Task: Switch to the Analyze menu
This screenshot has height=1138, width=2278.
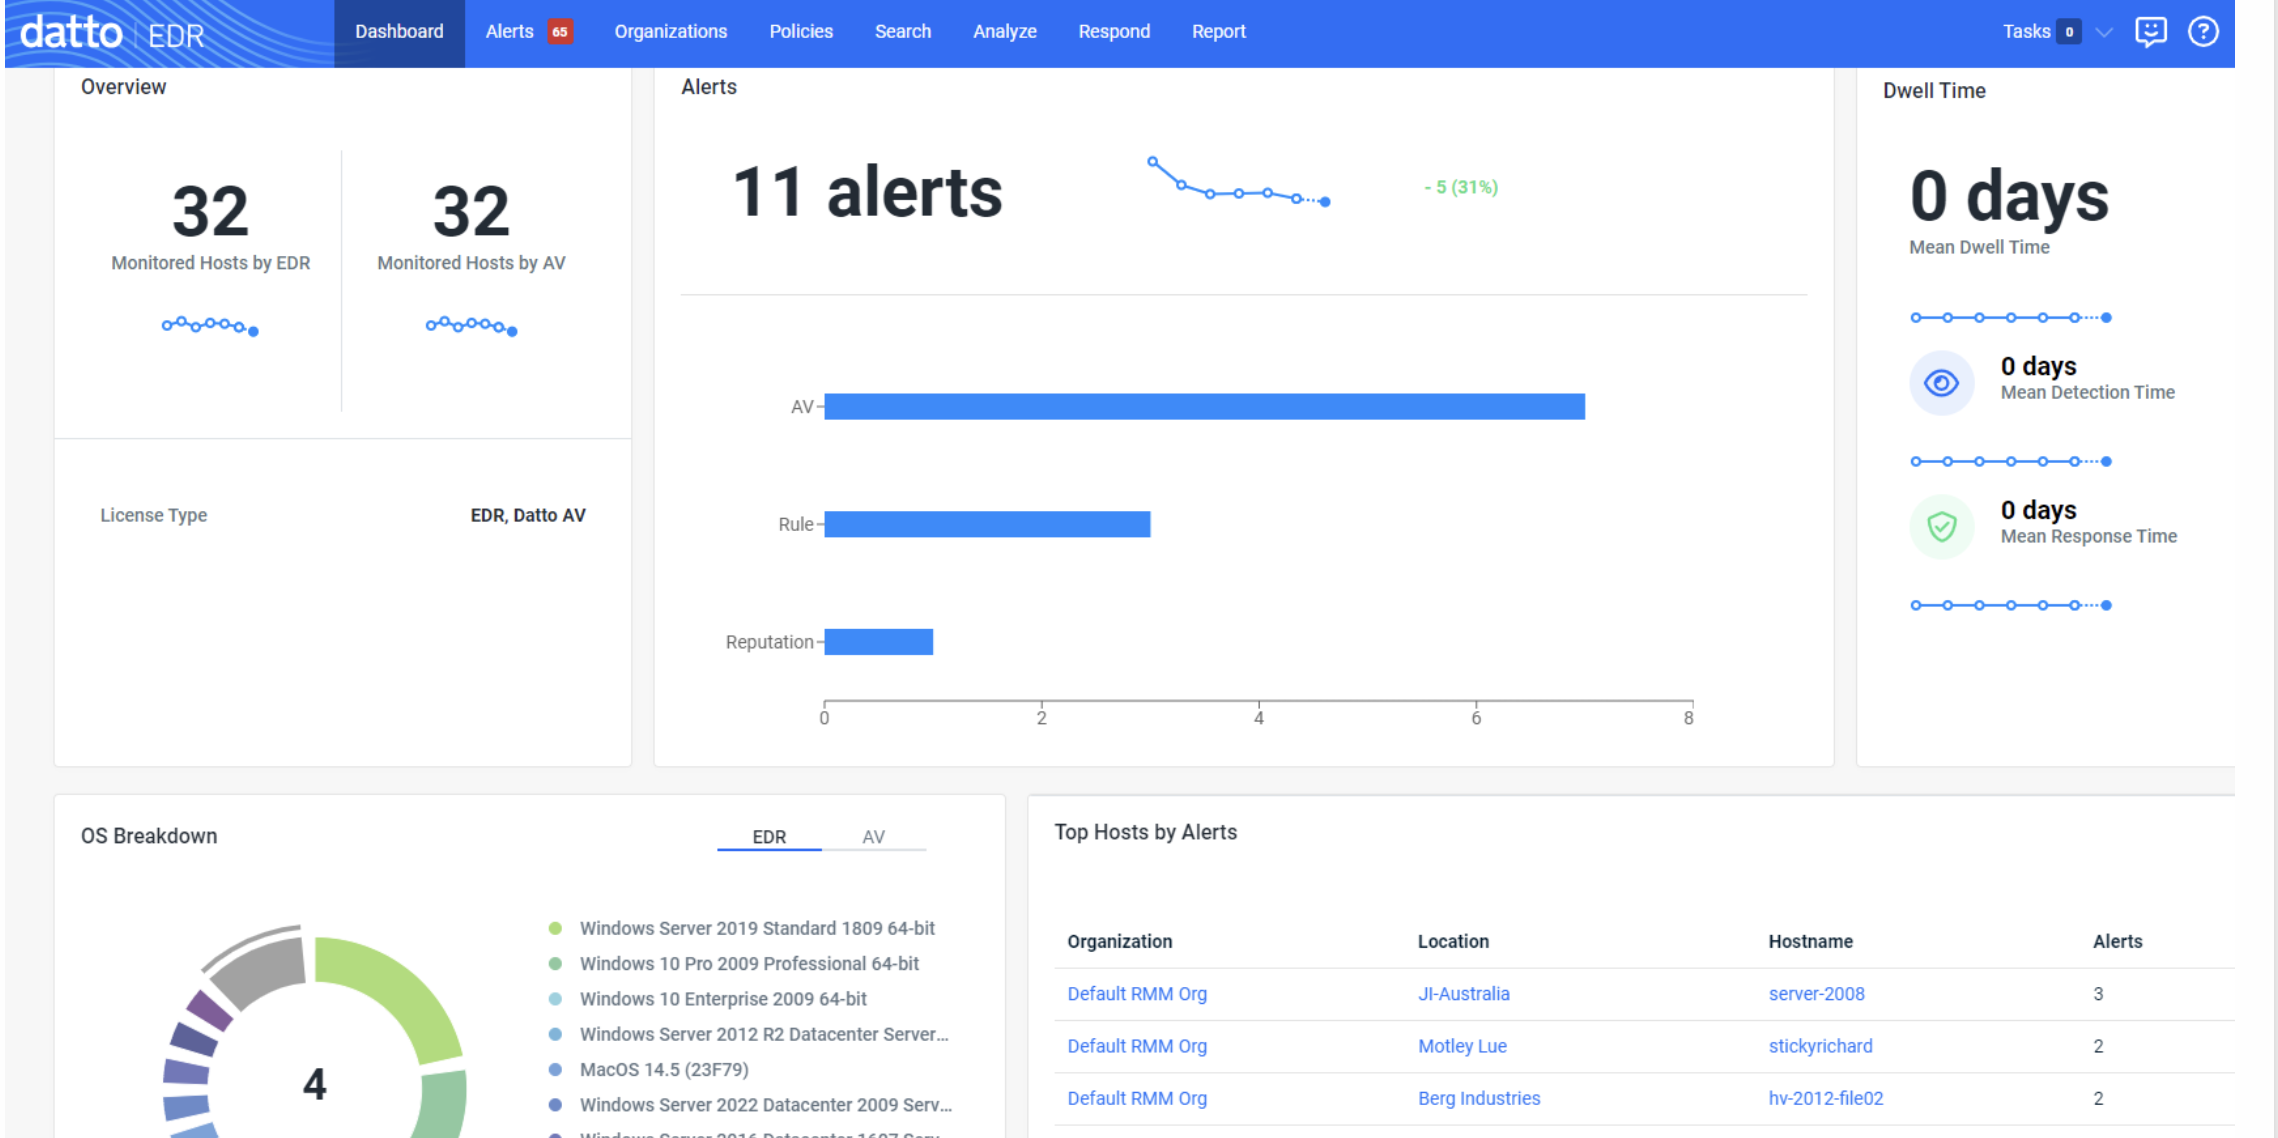Action: point(1005,32)
